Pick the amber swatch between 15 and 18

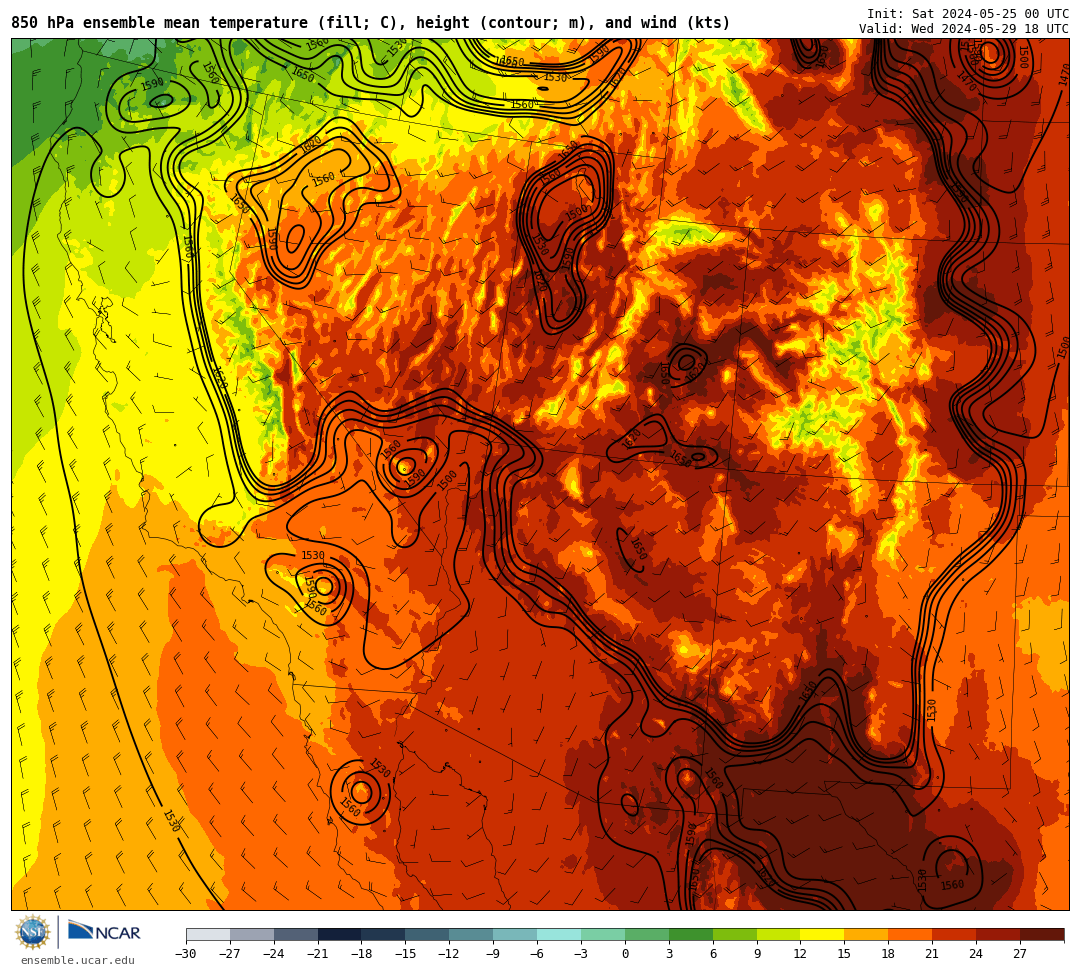point(866,934)
